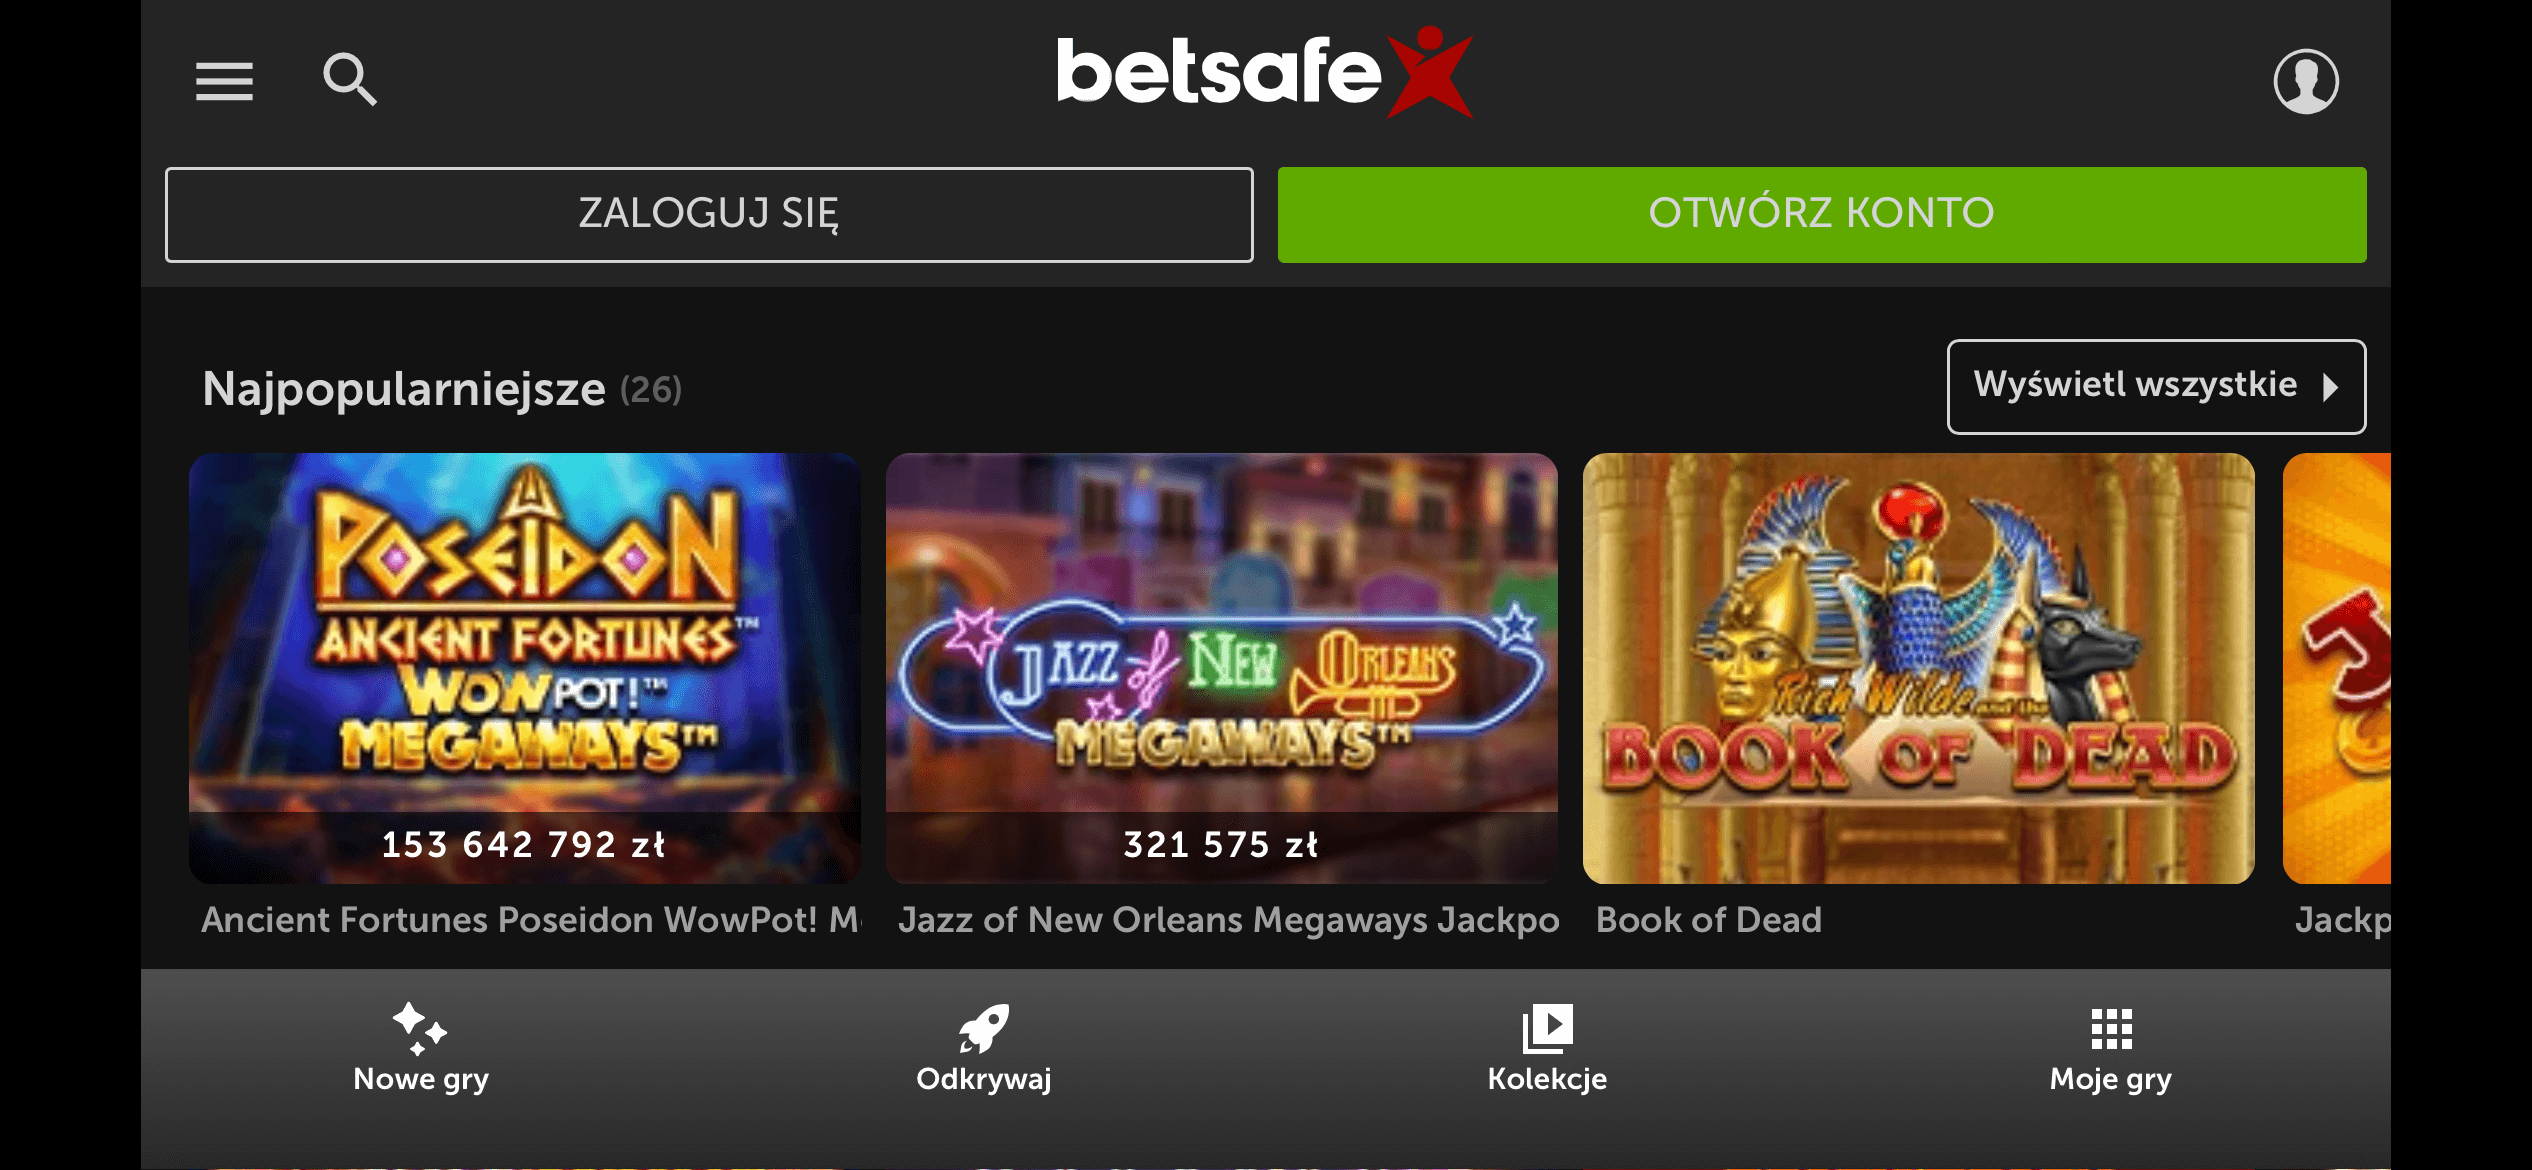Click the ZALOGUJ SIĘ button
This screenshot has width=2532, height=1170.
pos(709,215)
